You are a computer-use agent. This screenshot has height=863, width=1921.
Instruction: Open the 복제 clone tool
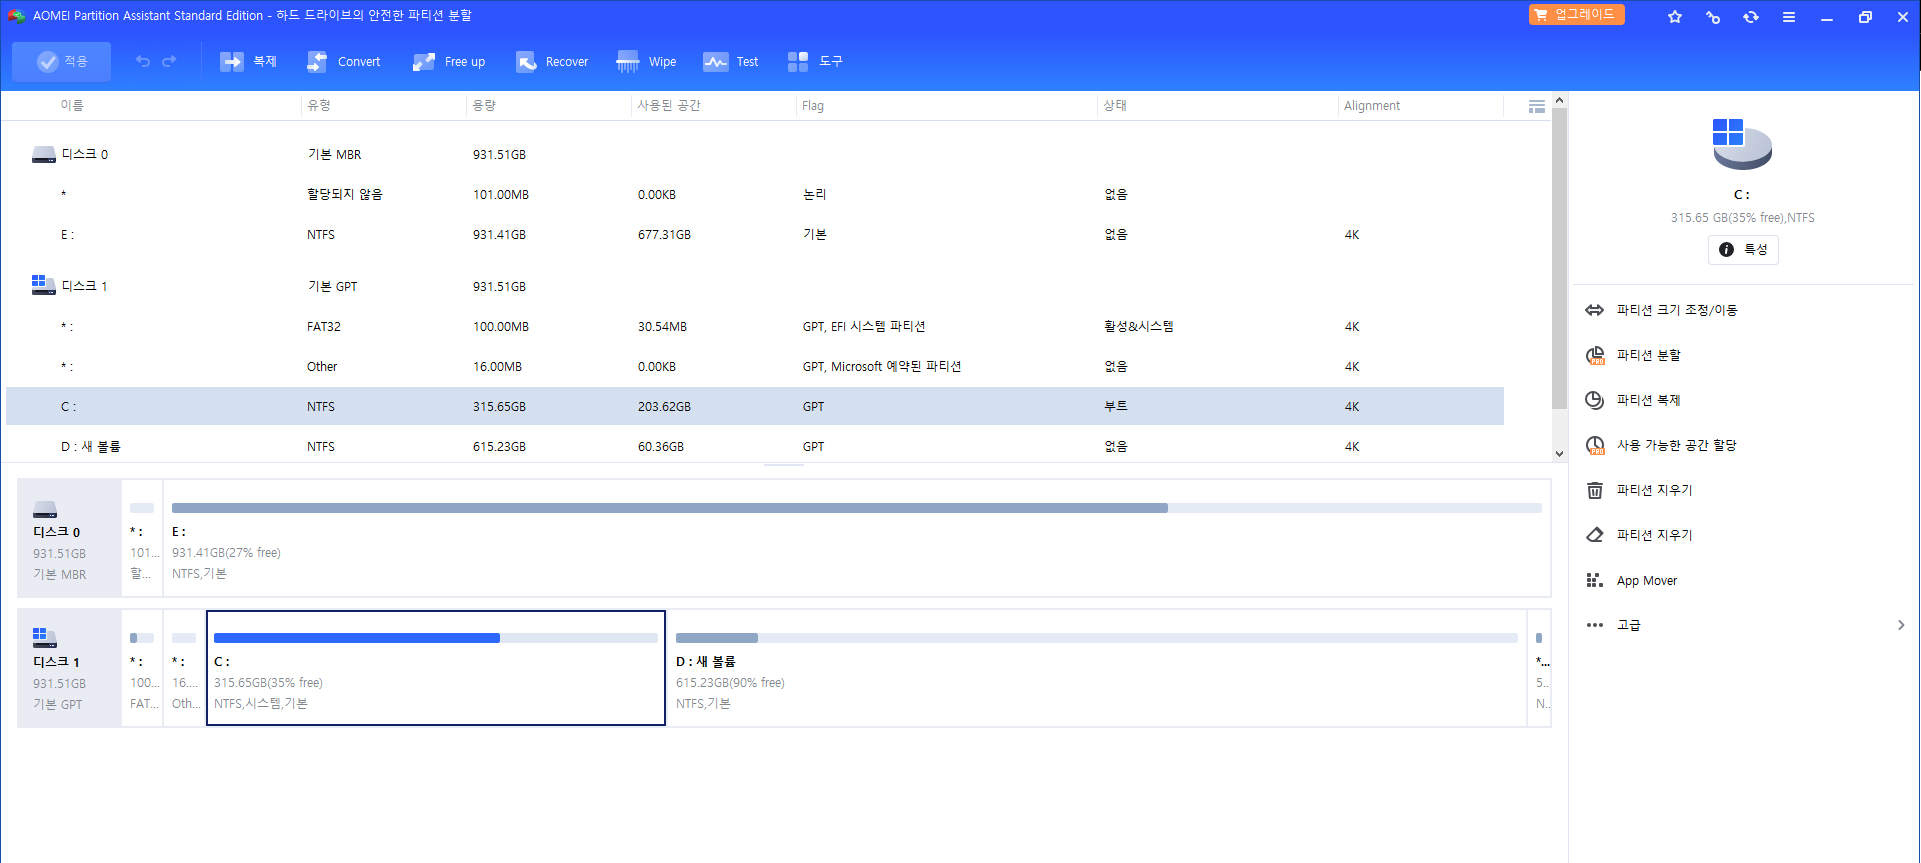click(248, 62)
